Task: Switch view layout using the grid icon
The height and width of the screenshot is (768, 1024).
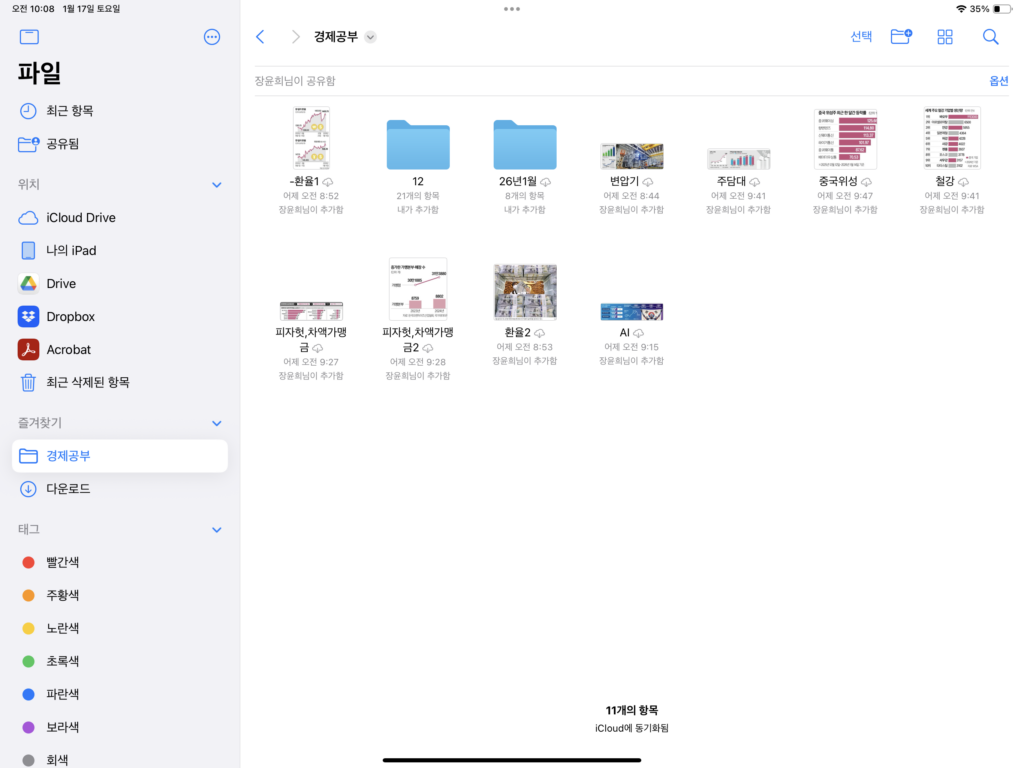Action: [x=945, y=36]
